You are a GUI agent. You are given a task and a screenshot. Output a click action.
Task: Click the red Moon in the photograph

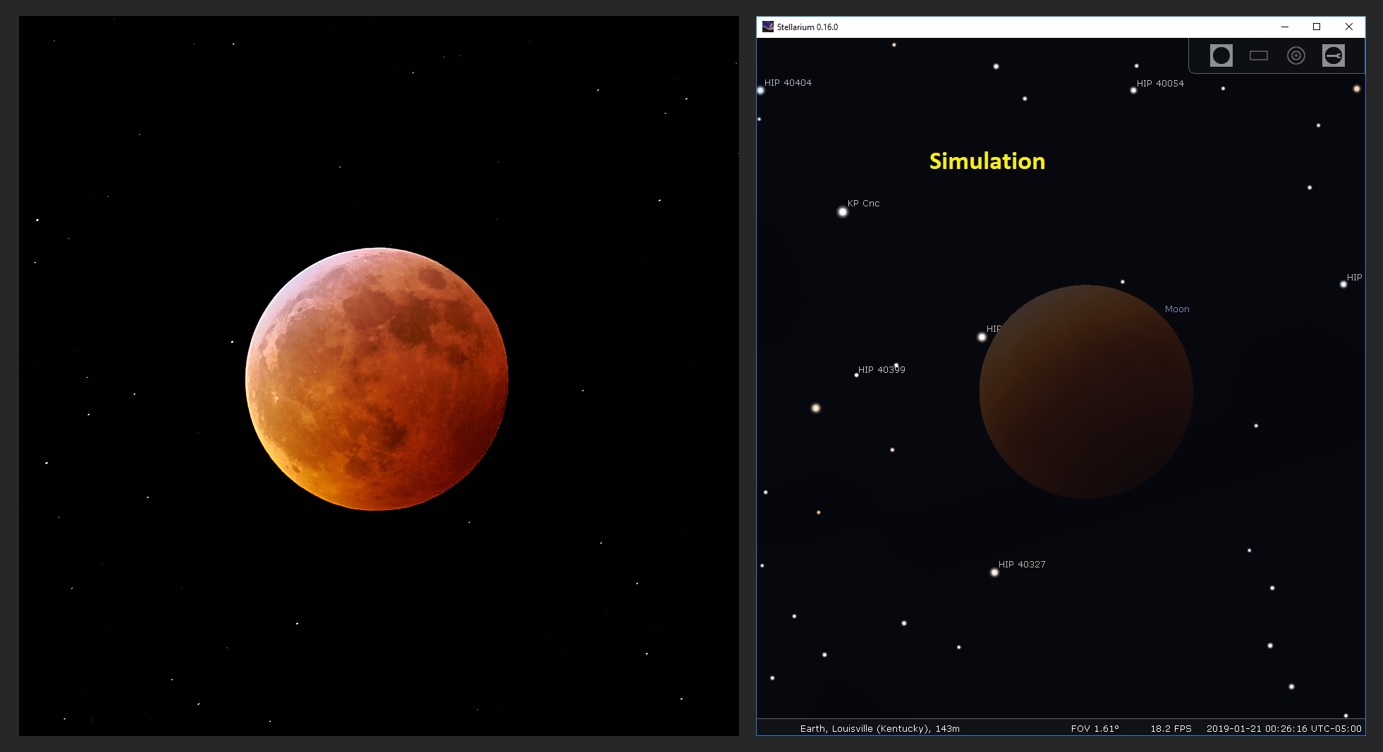(377, 379)
